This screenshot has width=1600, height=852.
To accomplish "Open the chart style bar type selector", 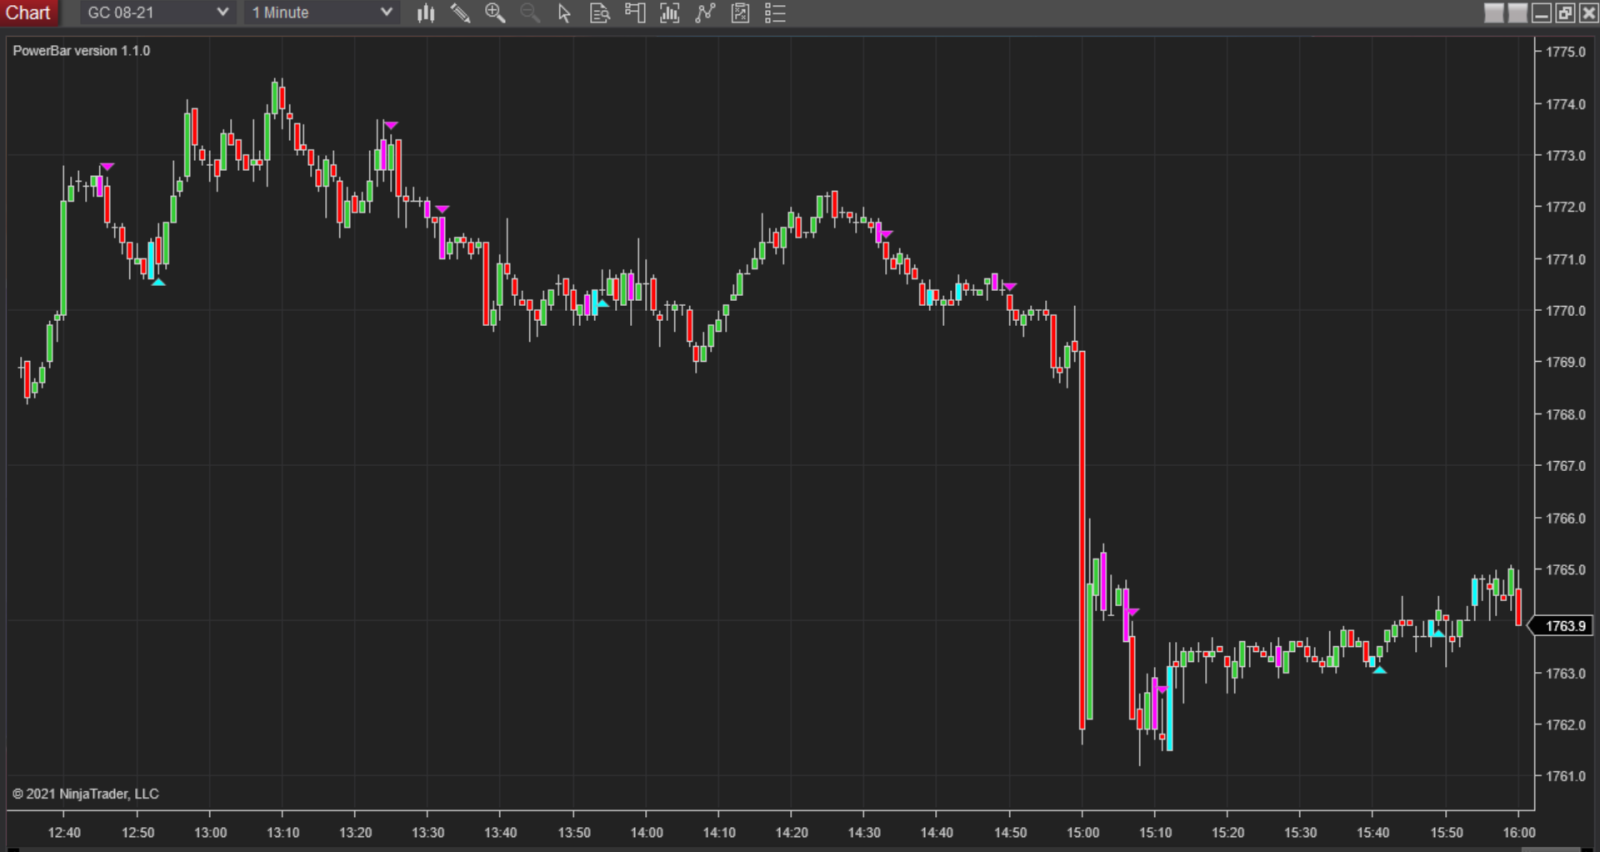I will [x=426, y=13].
